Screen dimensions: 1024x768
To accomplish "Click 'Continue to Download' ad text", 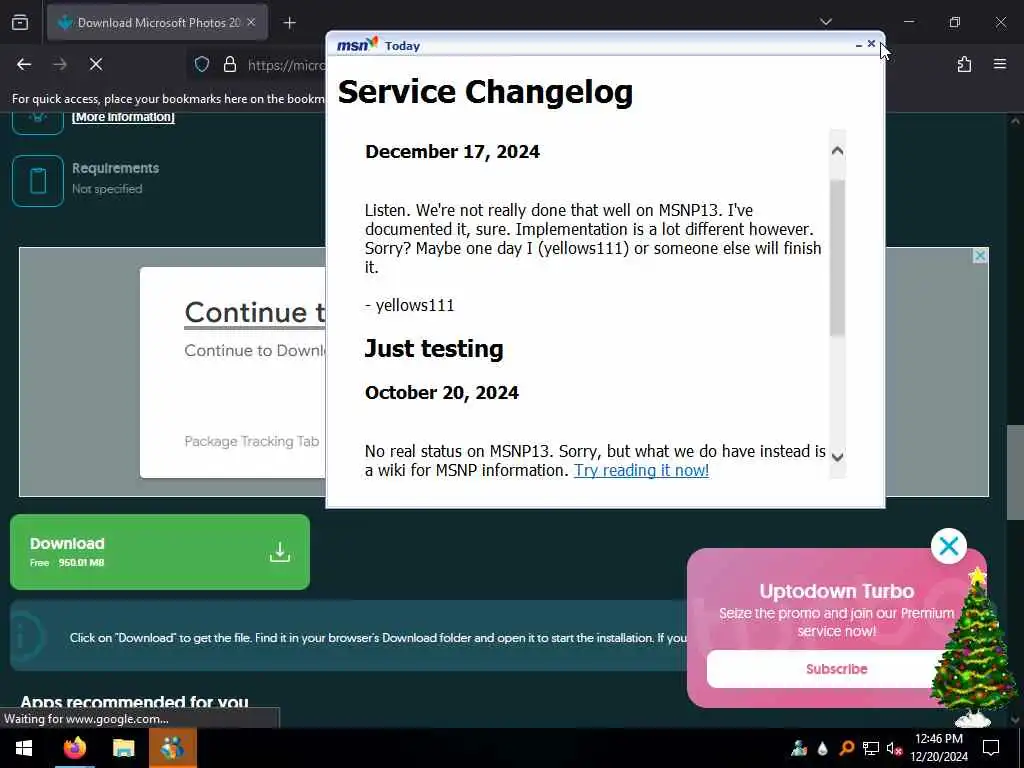I will (x=255, y=351).
